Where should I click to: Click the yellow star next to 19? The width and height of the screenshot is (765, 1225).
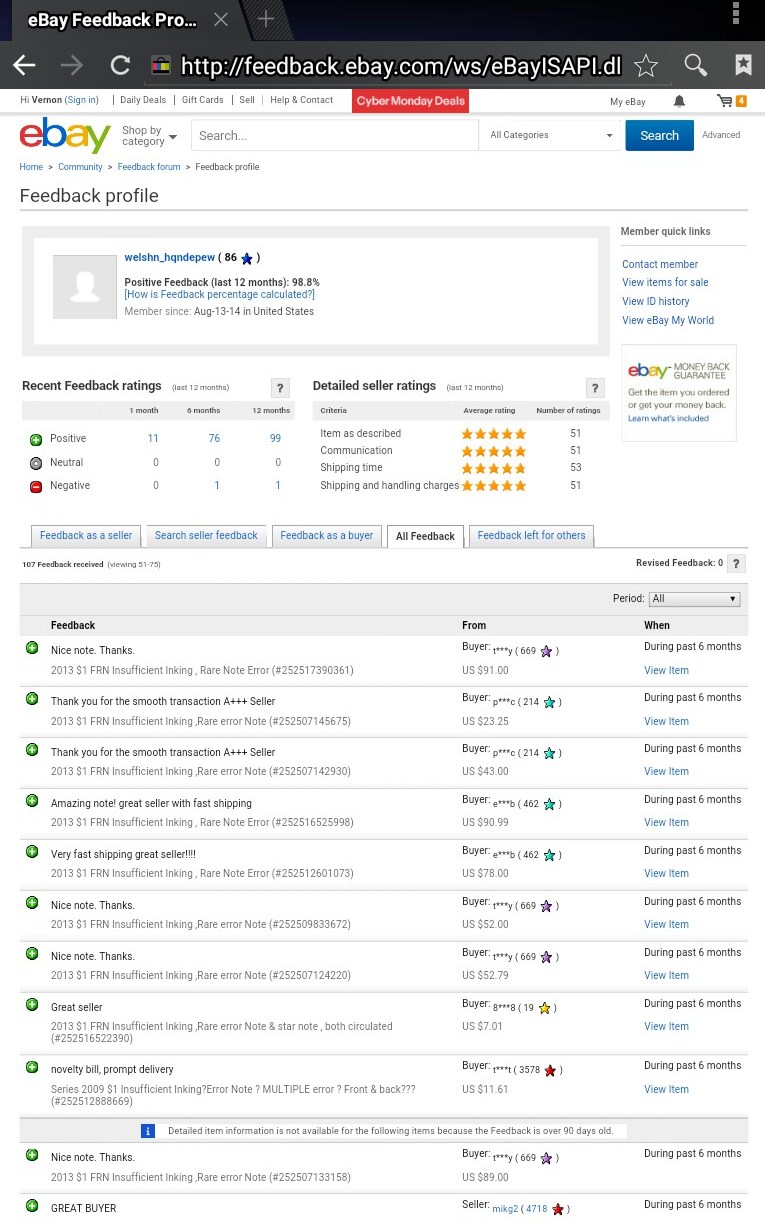[x=544, y=1008]
